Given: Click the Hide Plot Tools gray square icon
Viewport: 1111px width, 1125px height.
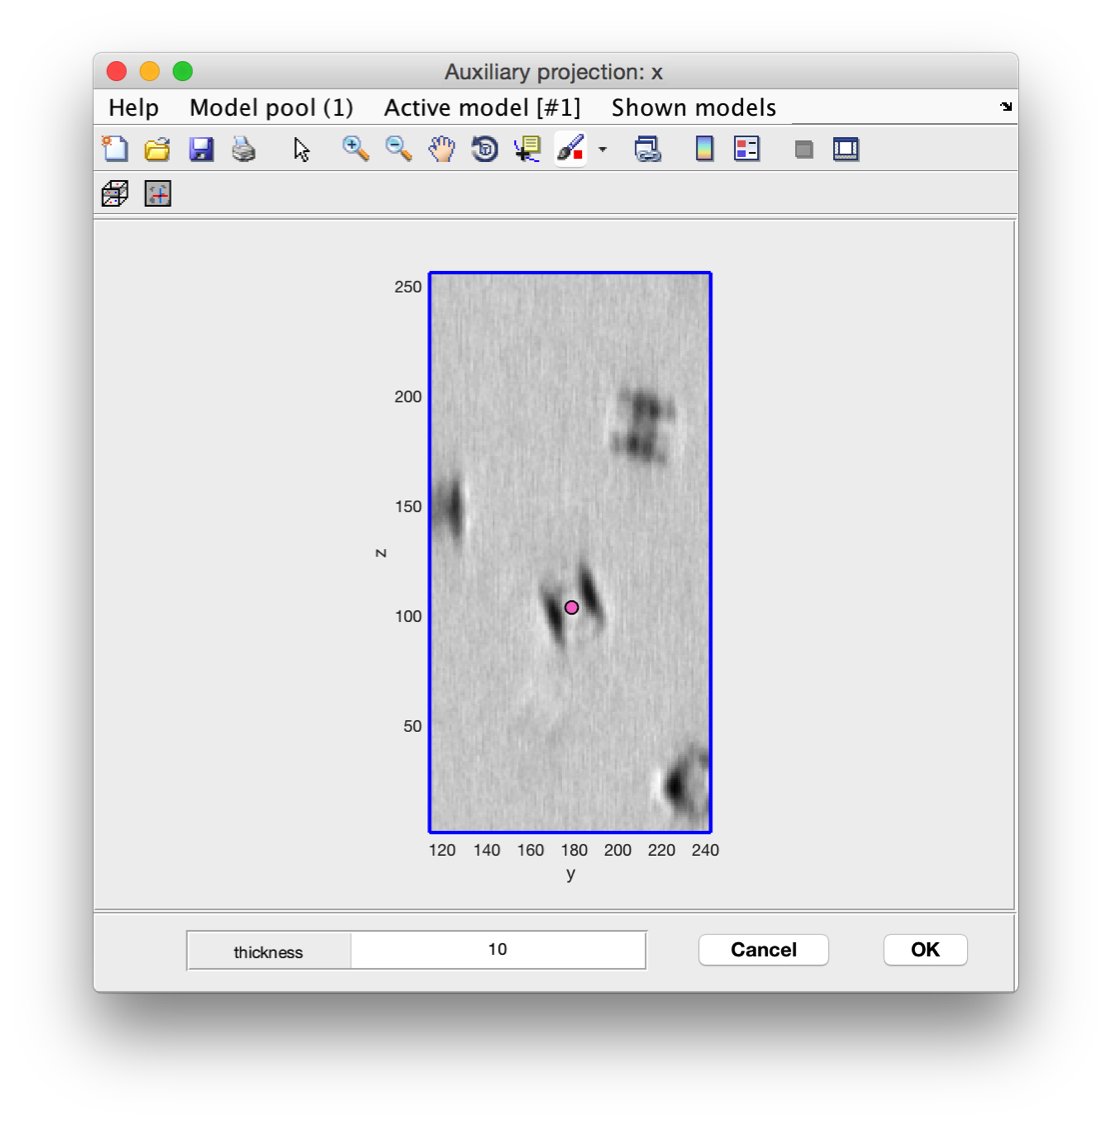Looking at the screenshot, I should coord(804,150).
